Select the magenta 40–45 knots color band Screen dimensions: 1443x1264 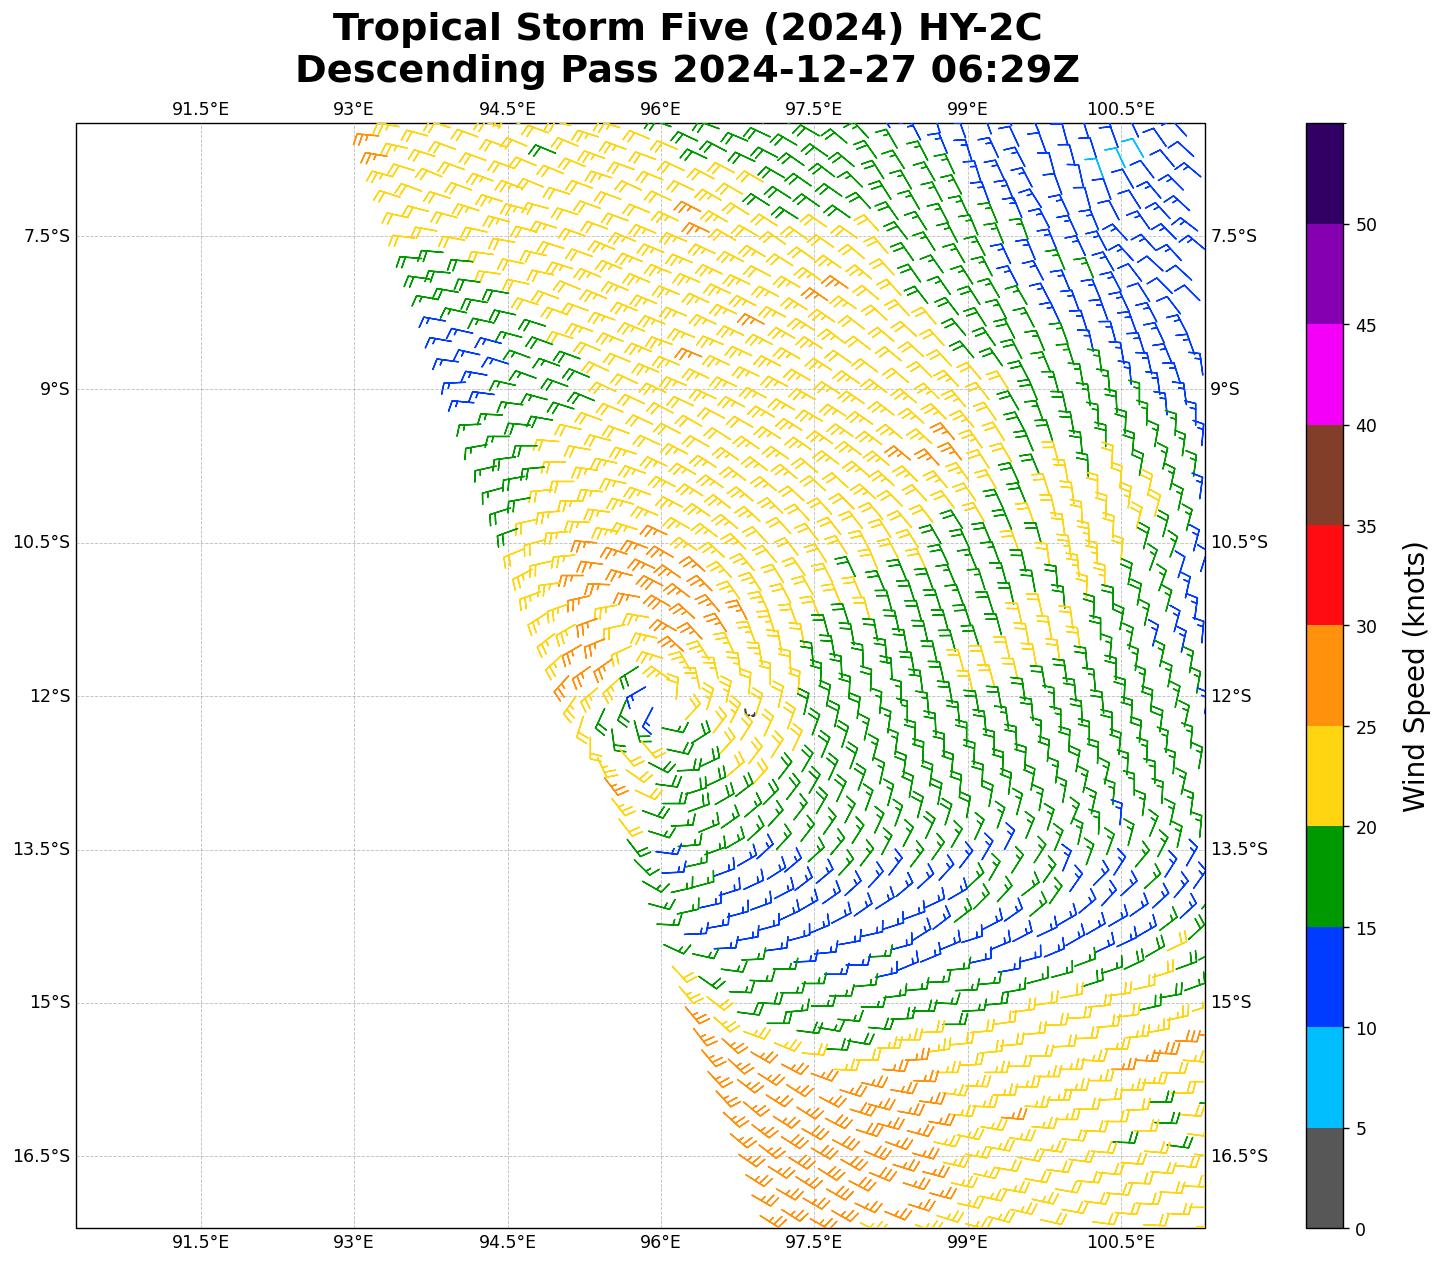point(1325,375)
